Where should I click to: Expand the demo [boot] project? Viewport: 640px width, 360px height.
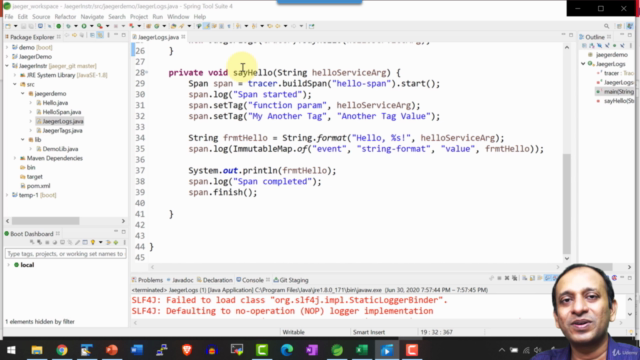click(7, 47)
